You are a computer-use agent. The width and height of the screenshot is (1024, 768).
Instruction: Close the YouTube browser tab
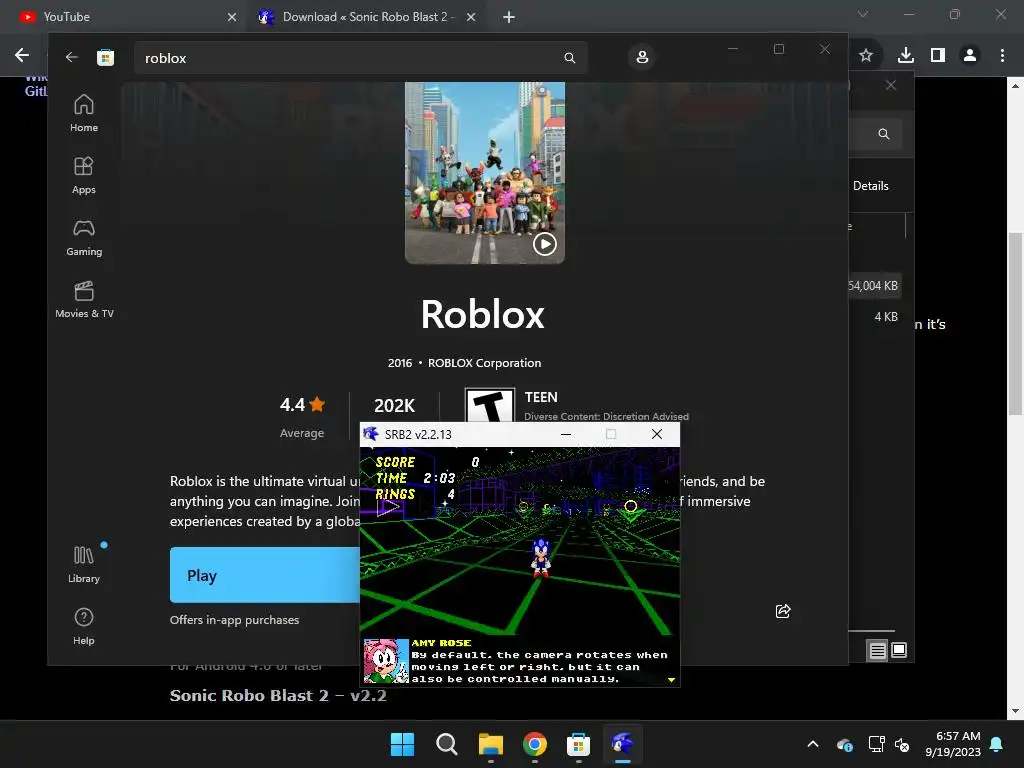pyautogui.click(x=232, y=17)
